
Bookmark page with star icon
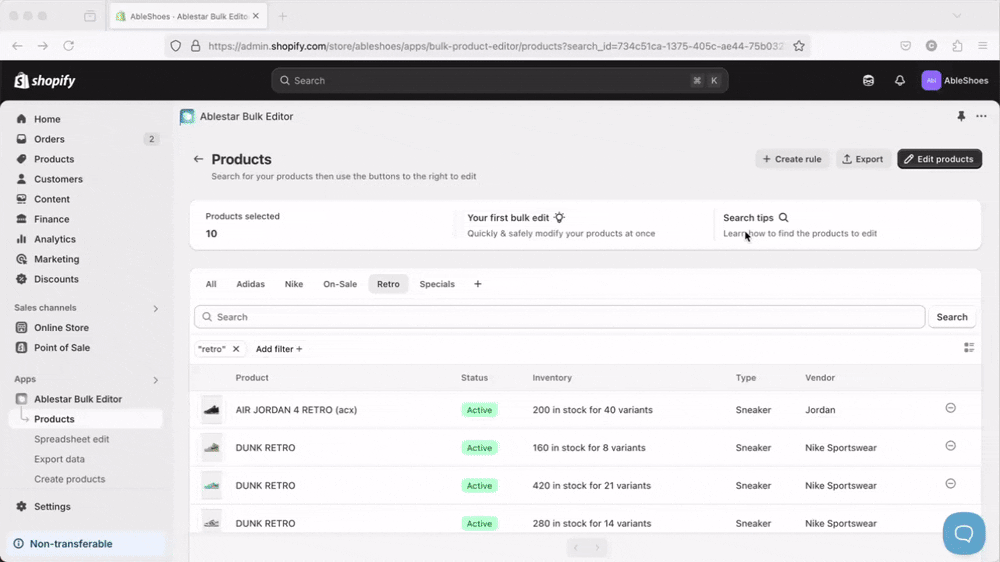(x=798, y=46)
